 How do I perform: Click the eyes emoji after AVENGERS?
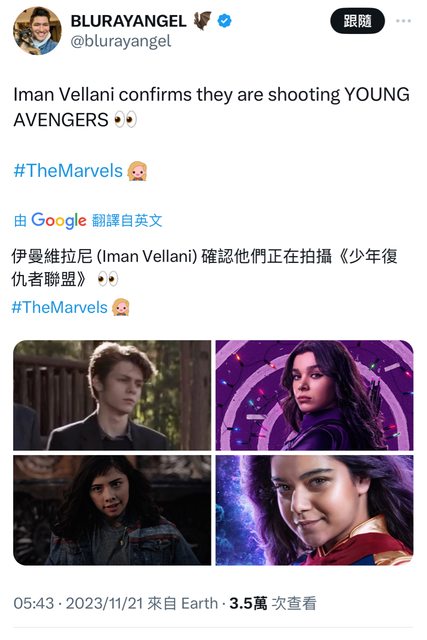[125, 120]
